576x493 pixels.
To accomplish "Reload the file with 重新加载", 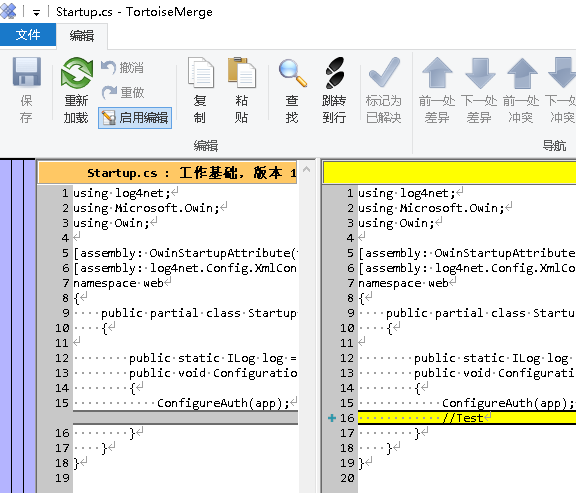I will coord(76,90).
